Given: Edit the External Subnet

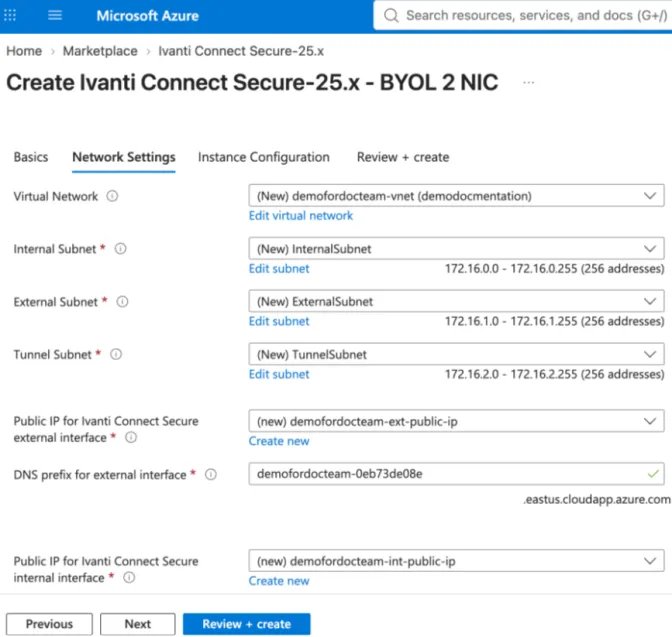Looking at the screenshot, I should pos(279,322).
